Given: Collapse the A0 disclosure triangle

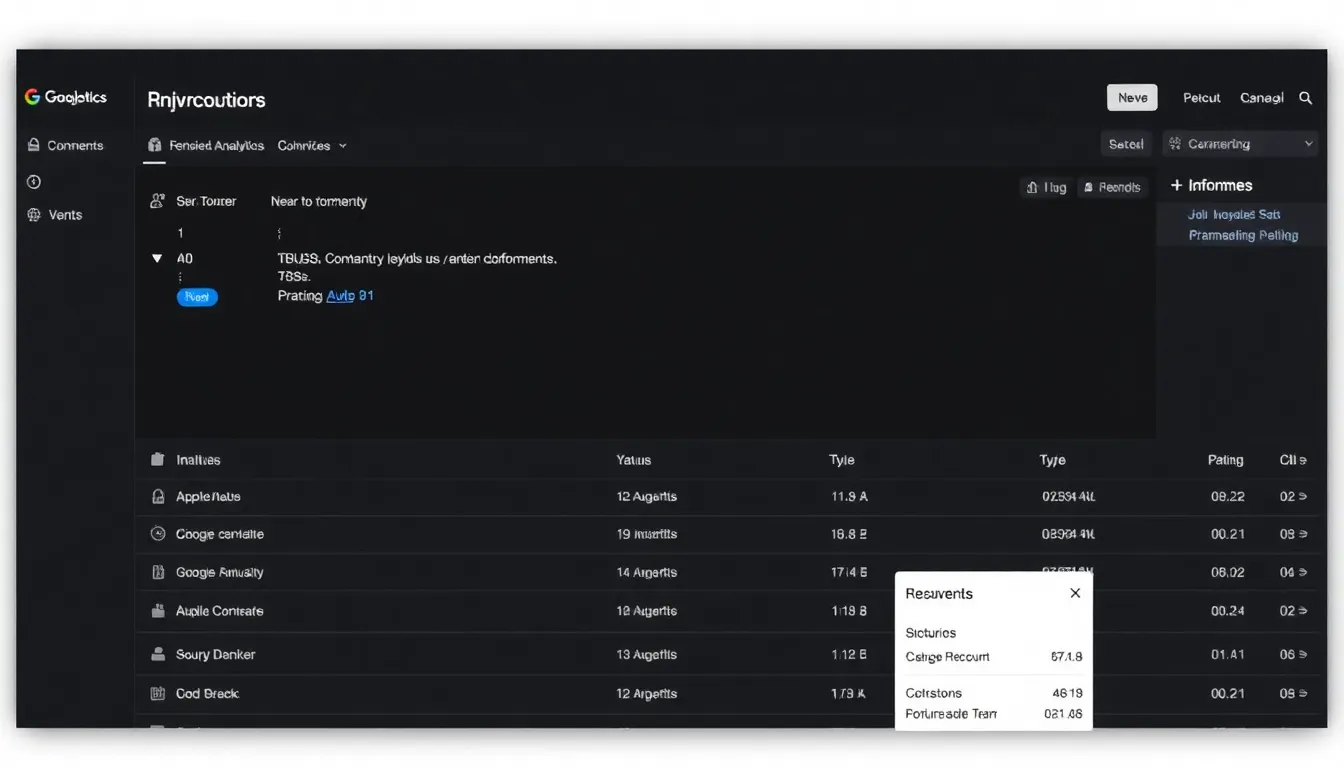Looking at the screenshot, I should 157,258.
